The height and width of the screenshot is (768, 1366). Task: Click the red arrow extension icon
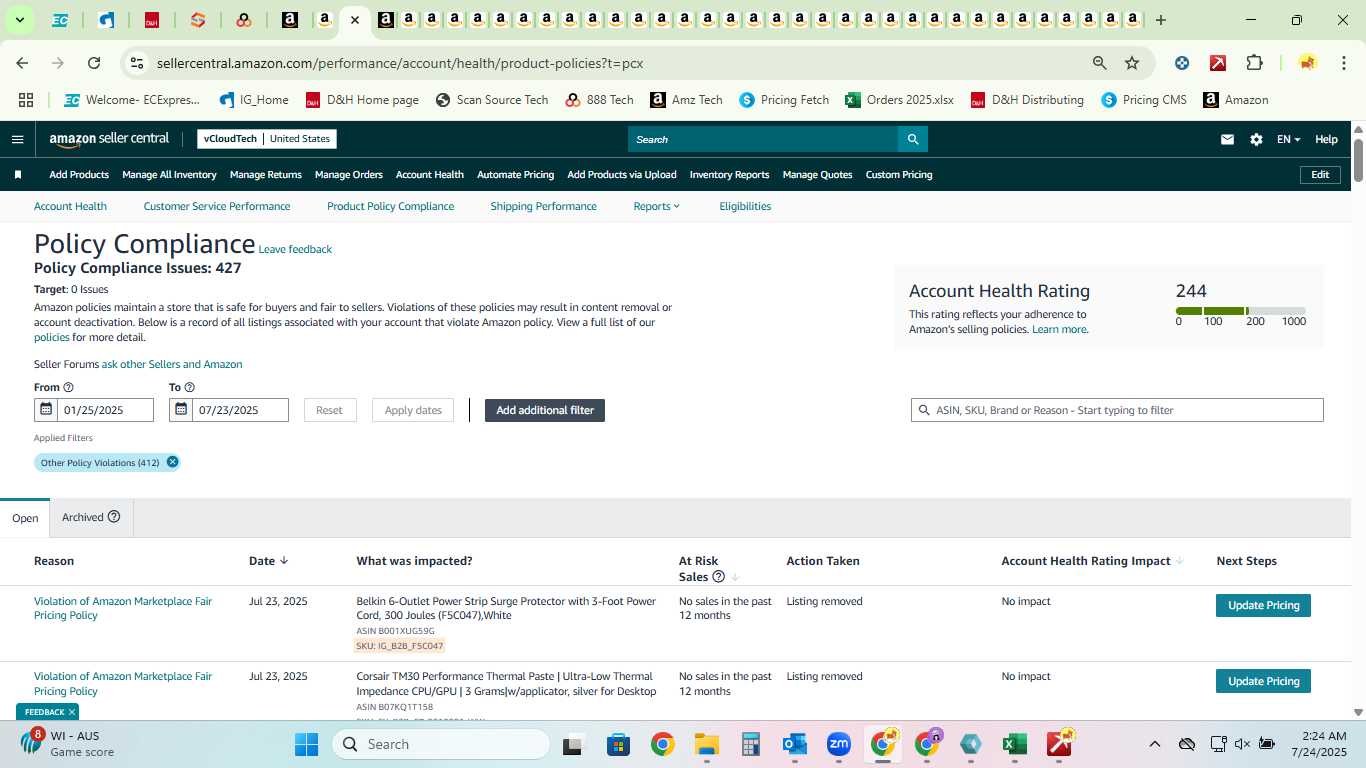pos(1218,63)
